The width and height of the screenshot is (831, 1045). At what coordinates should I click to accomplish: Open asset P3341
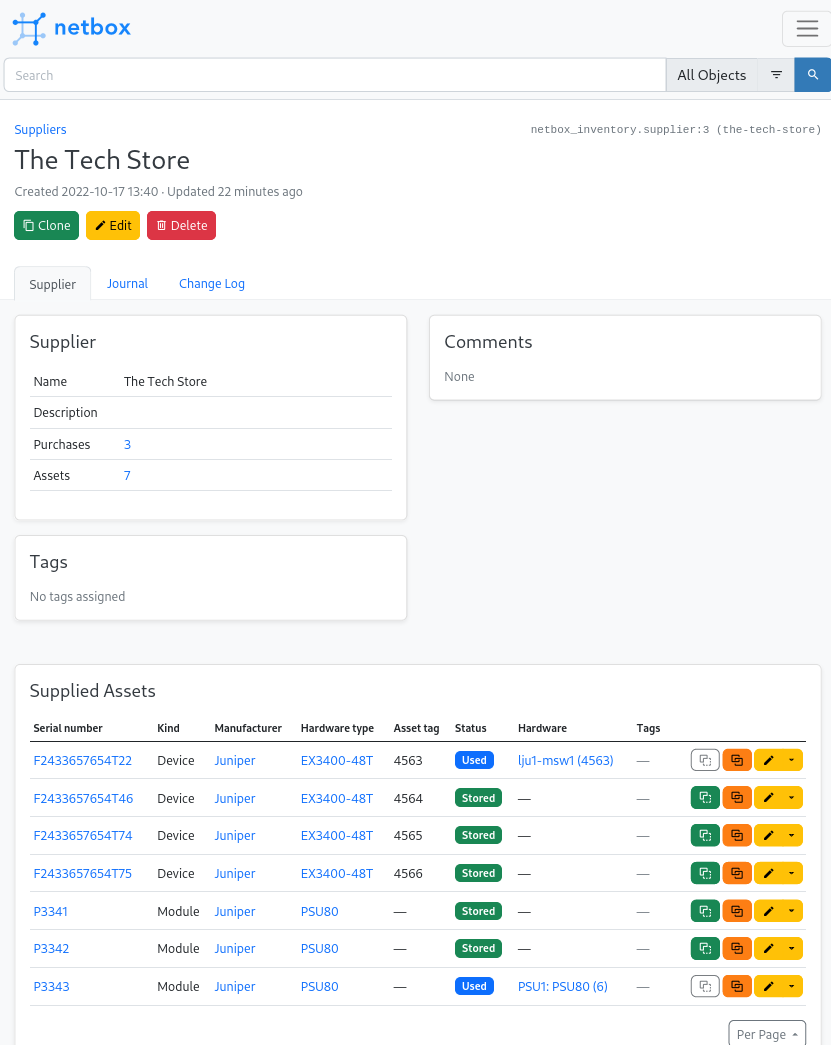51,912
